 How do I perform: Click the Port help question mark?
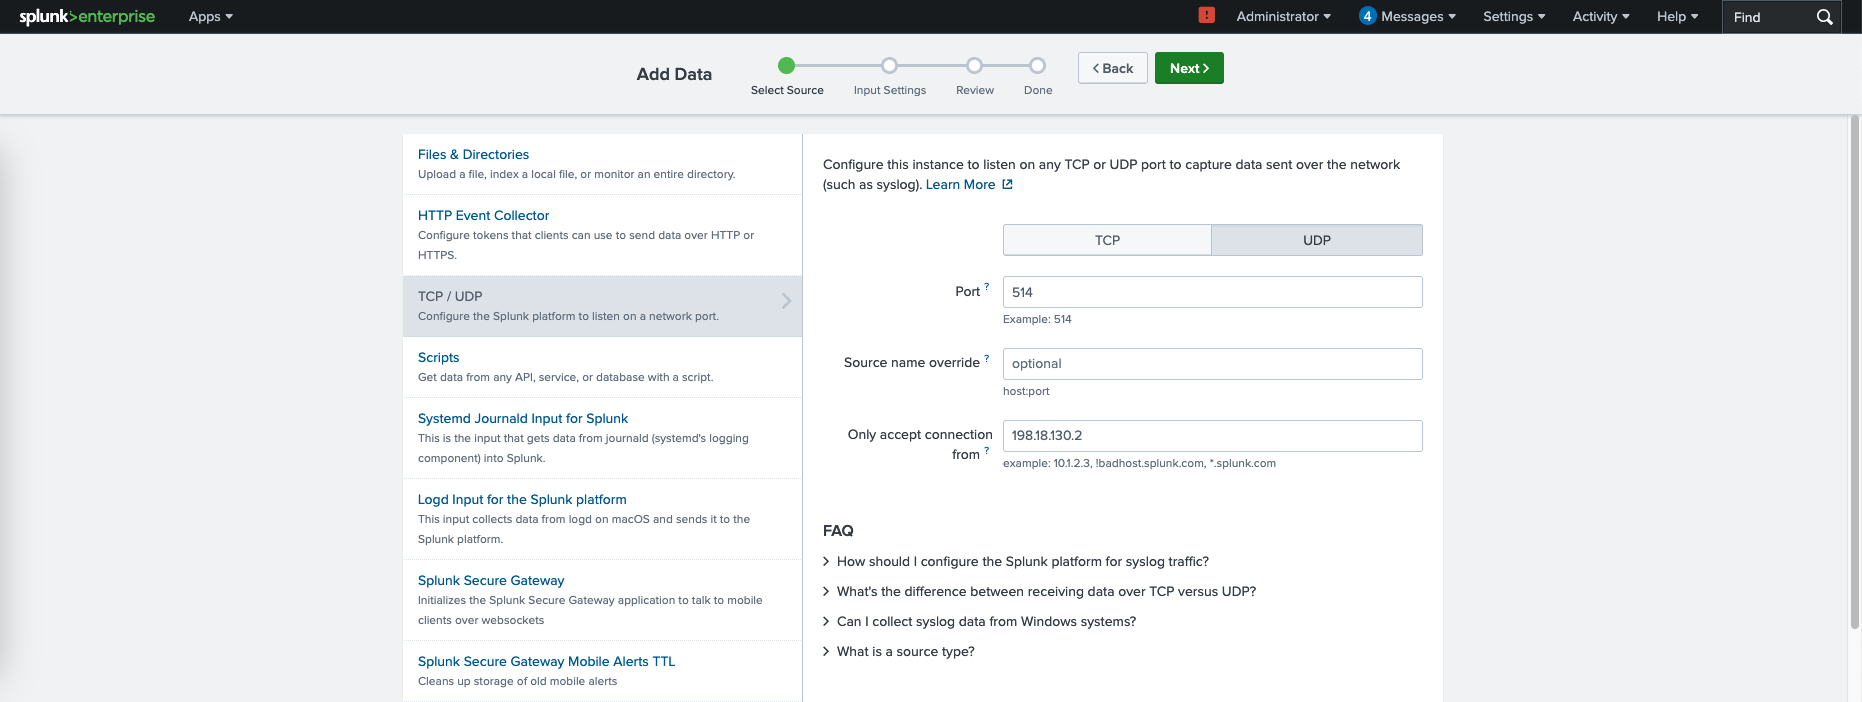(987, 287)
